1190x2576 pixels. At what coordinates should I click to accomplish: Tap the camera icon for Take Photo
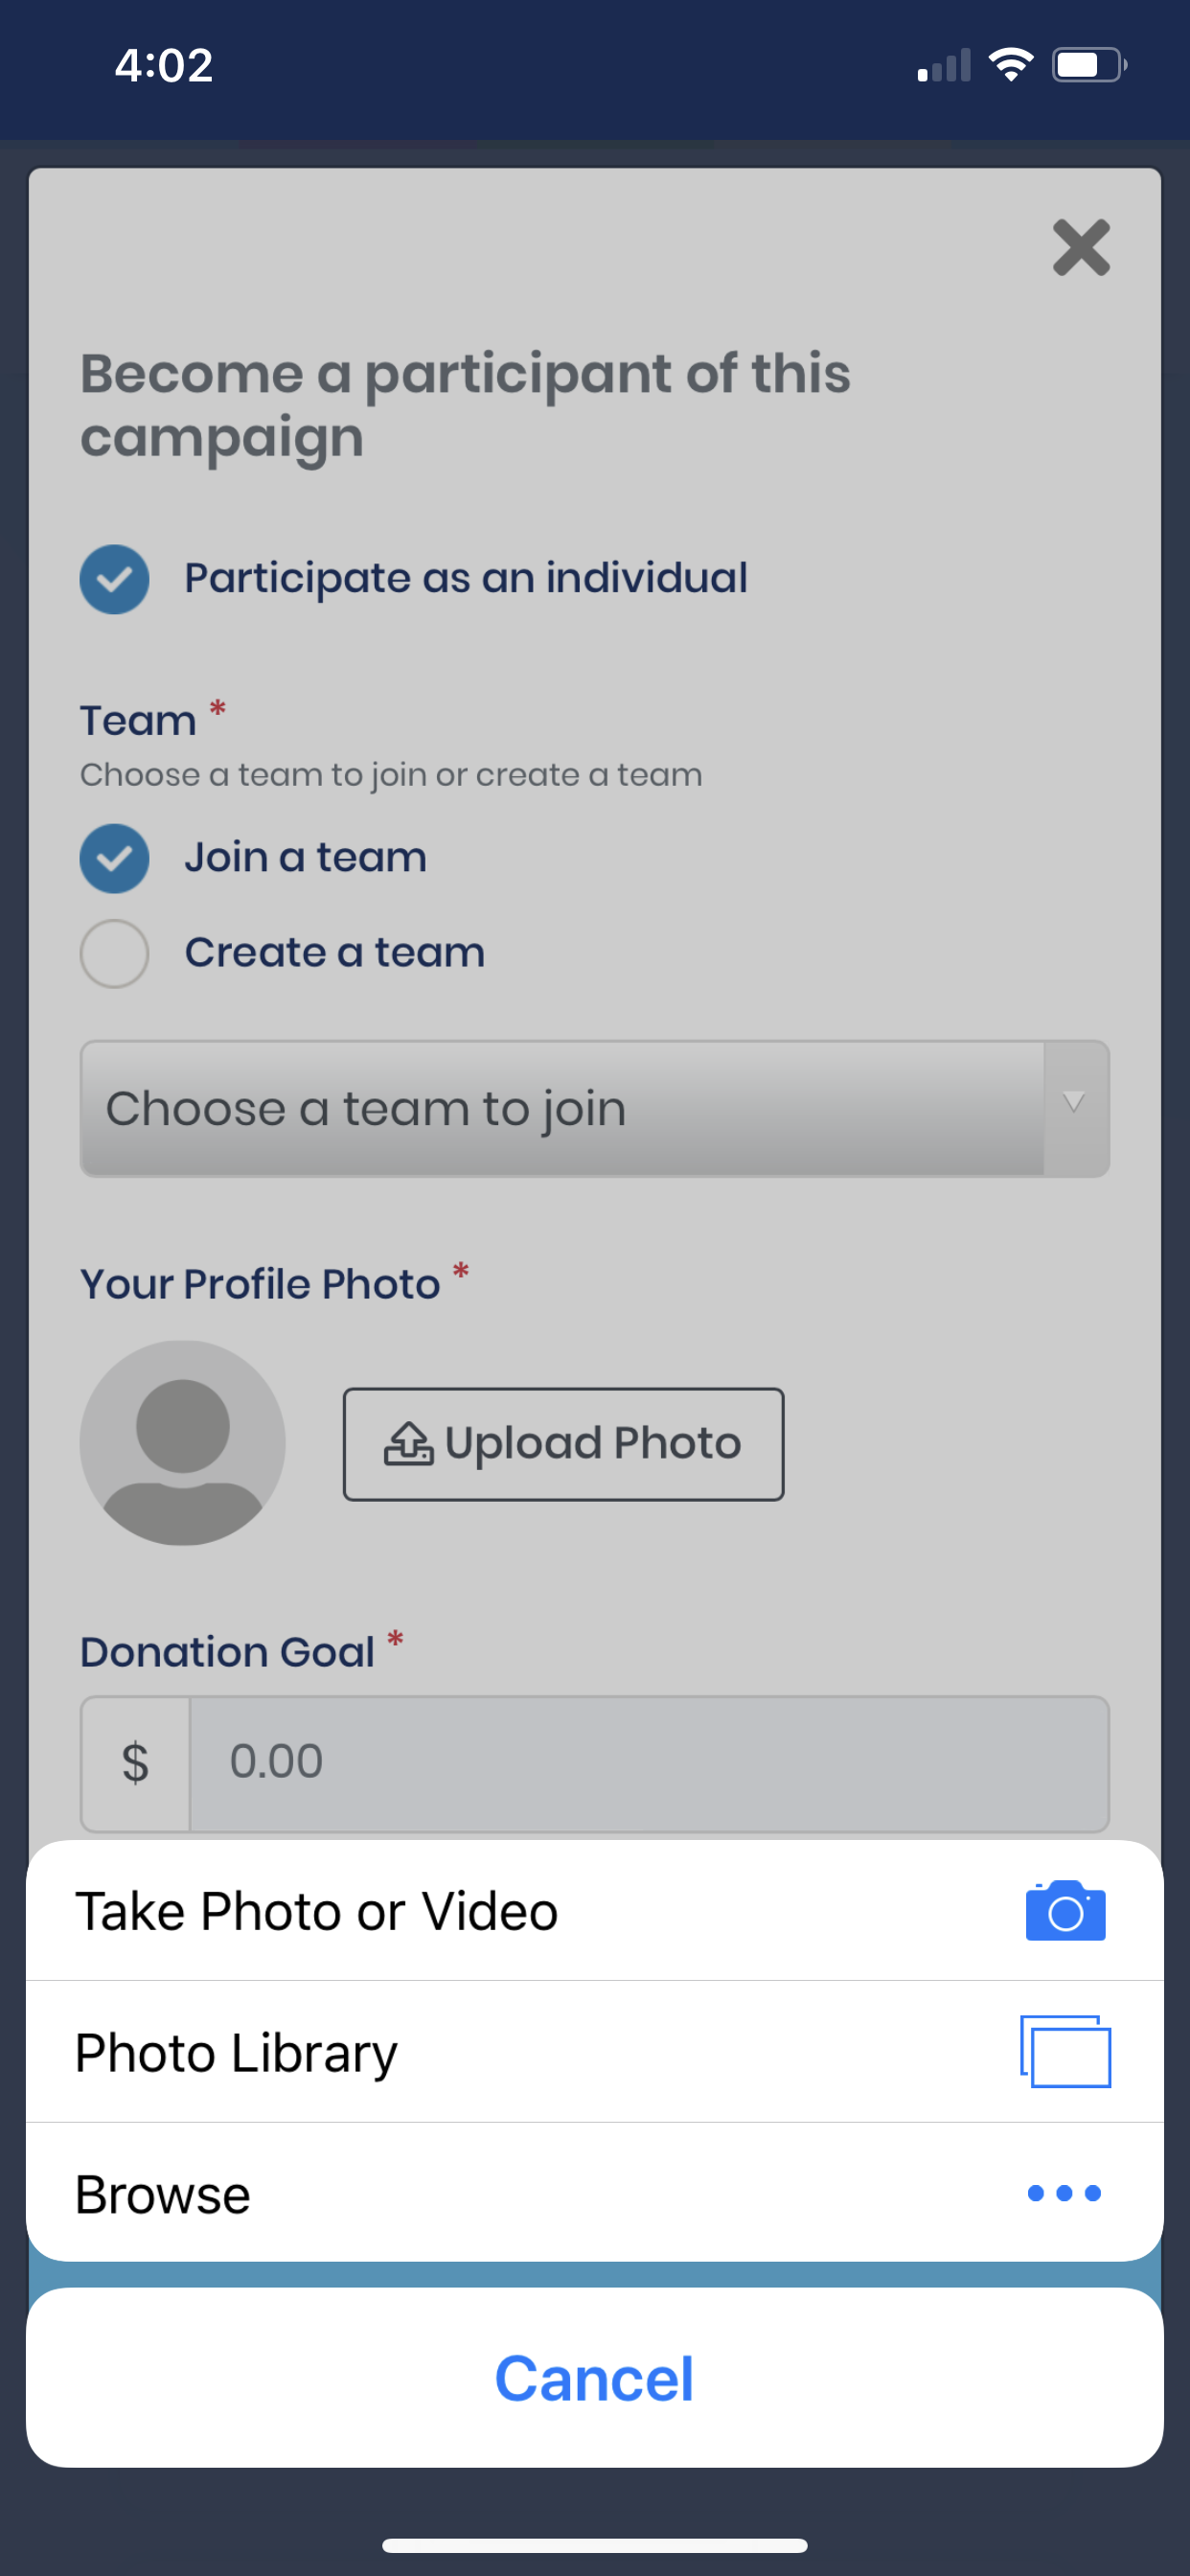1065,1910
